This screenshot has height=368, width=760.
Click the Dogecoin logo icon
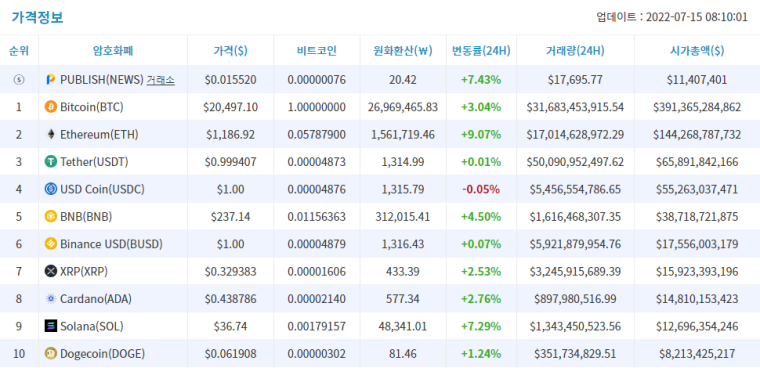(50, 354)
